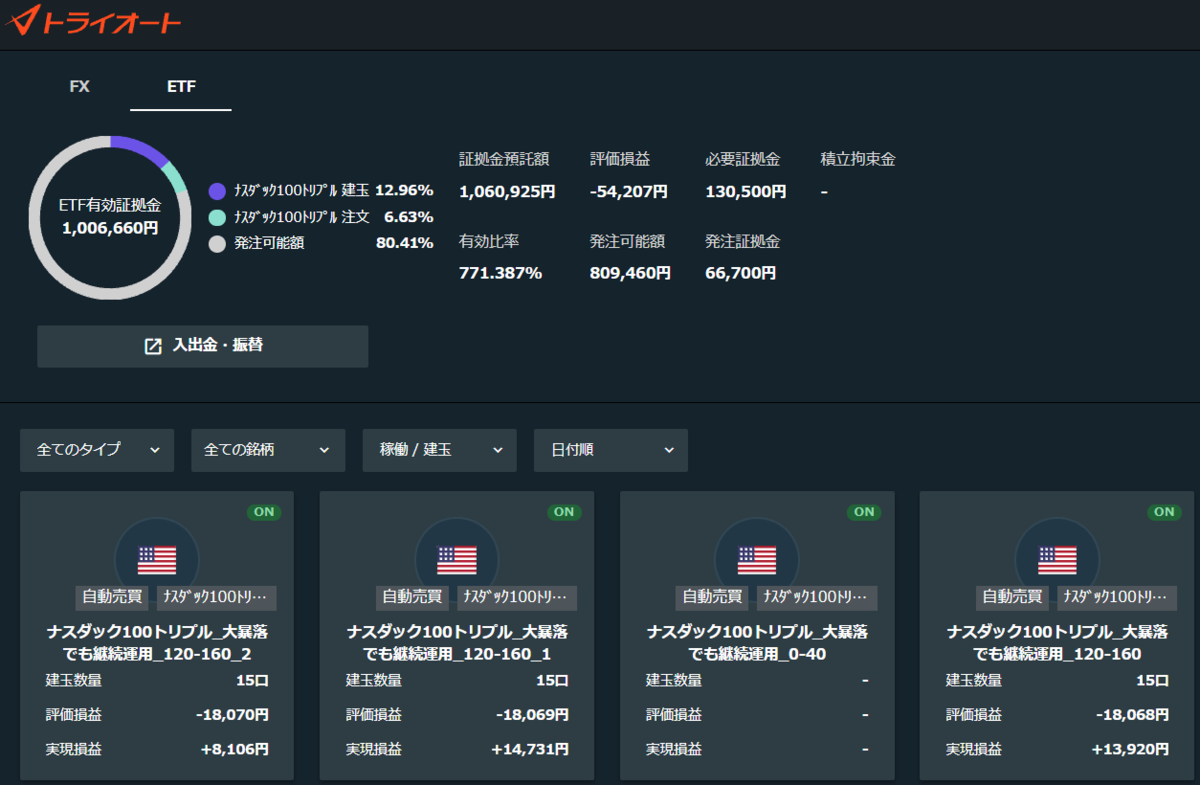Viewport: 1200px width, 785px height.
Task: Open ナスダック100トリプル_大暴落でも継続運用_120-160_2 title
Action: coord(157,643)
